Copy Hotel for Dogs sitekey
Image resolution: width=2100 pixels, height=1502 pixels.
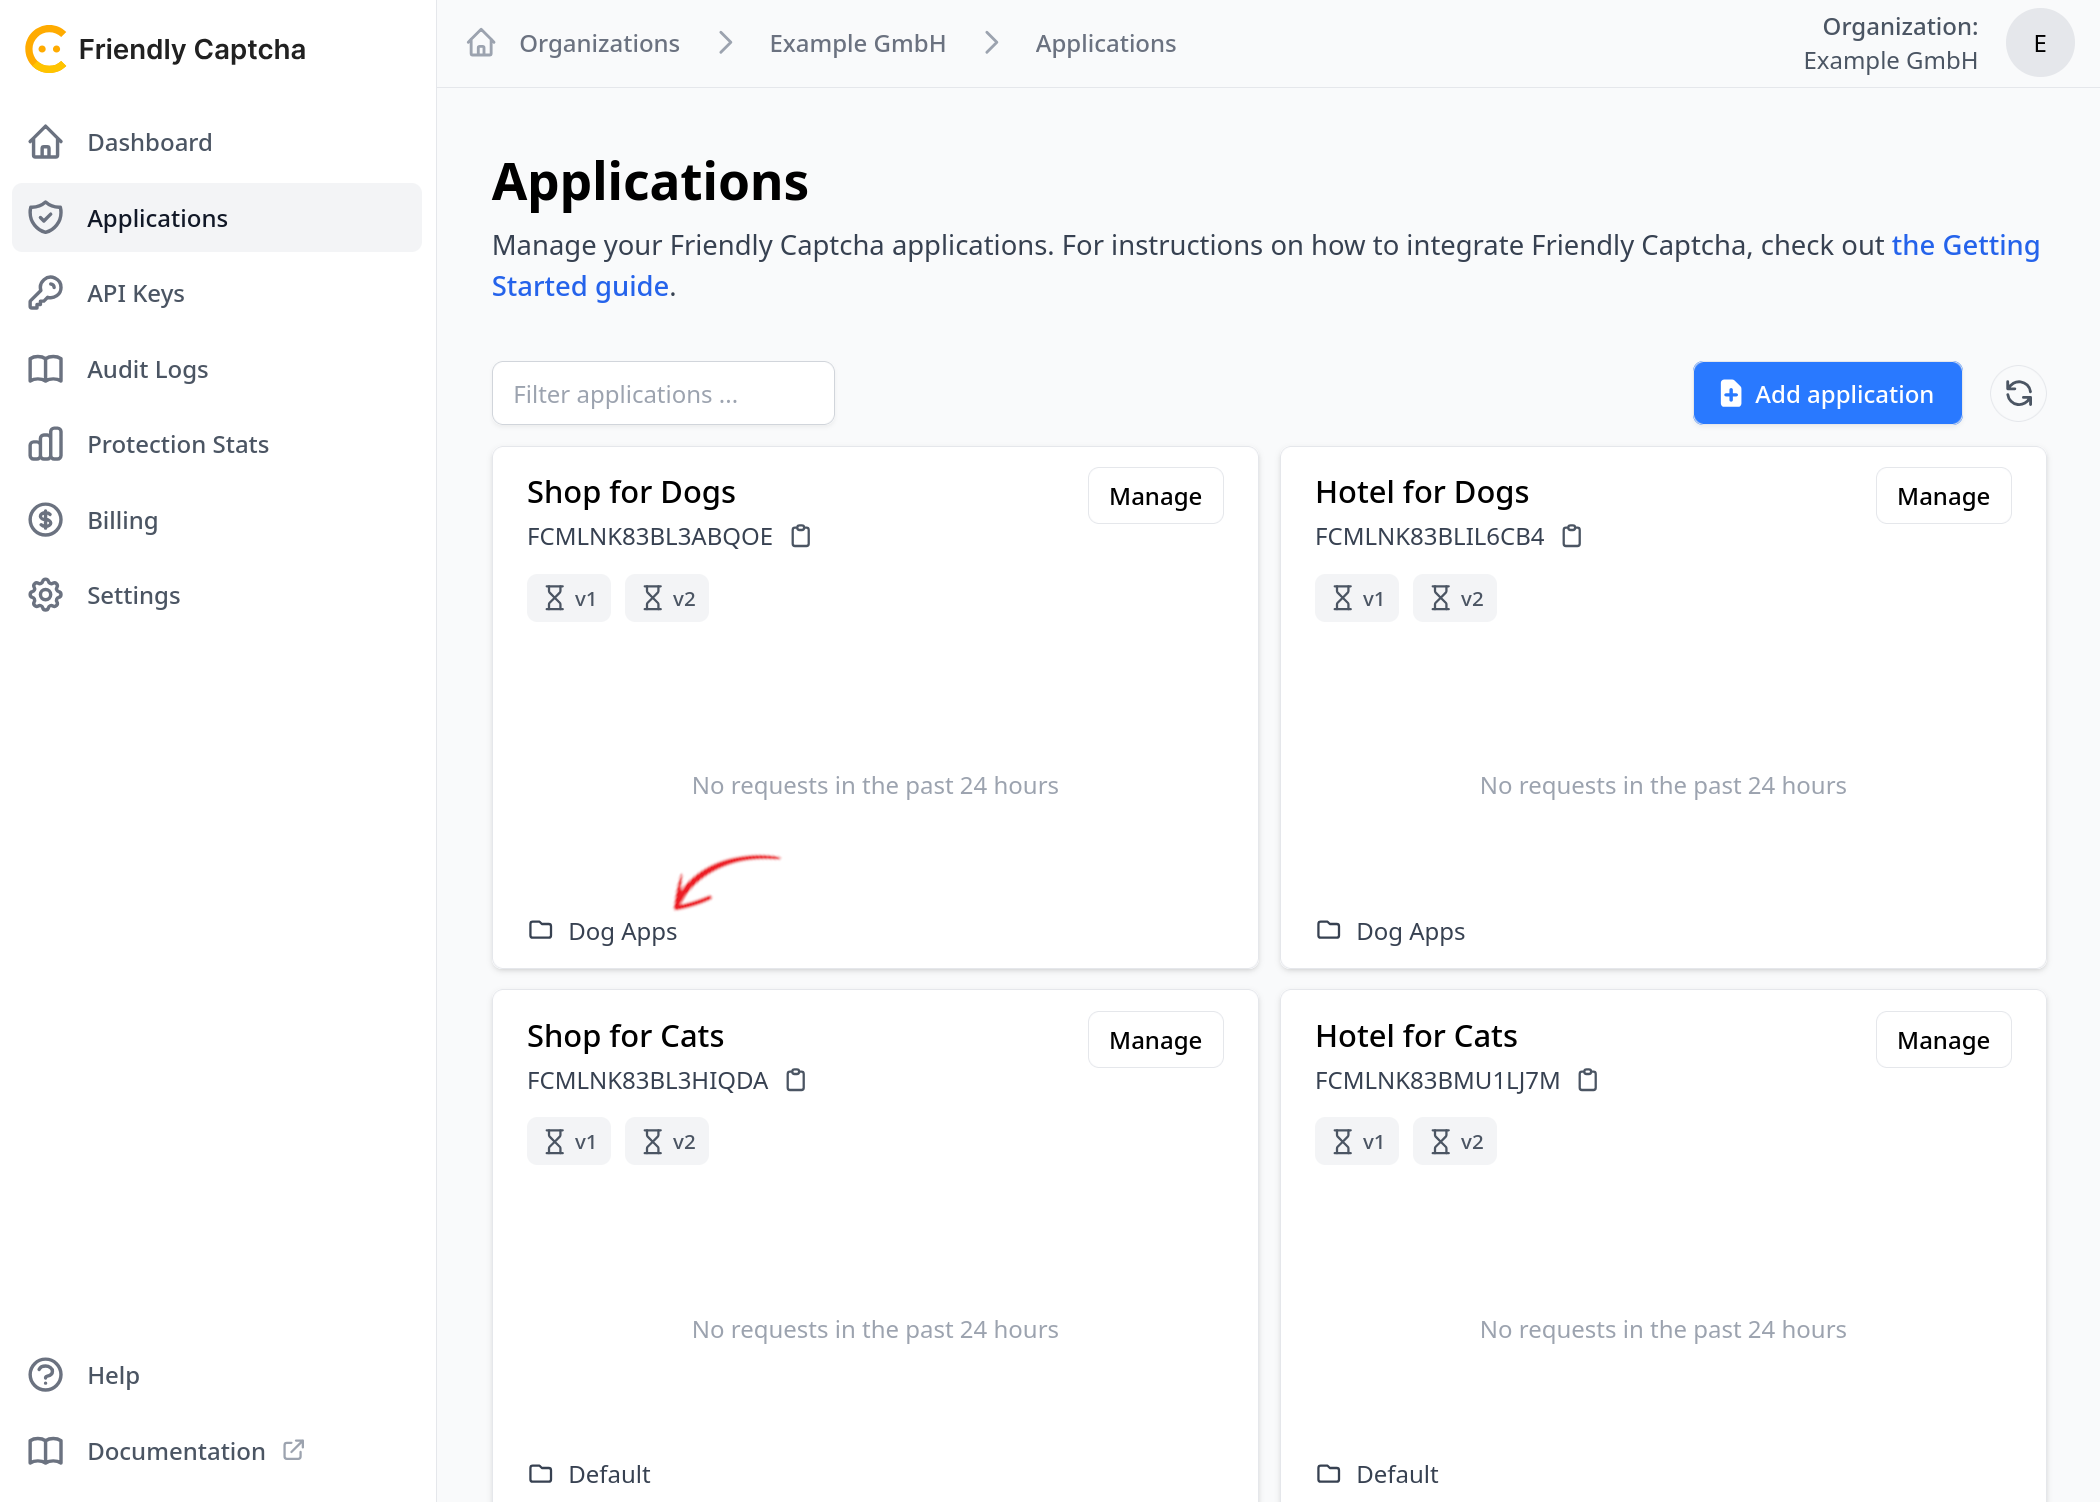coord(1572,536)
